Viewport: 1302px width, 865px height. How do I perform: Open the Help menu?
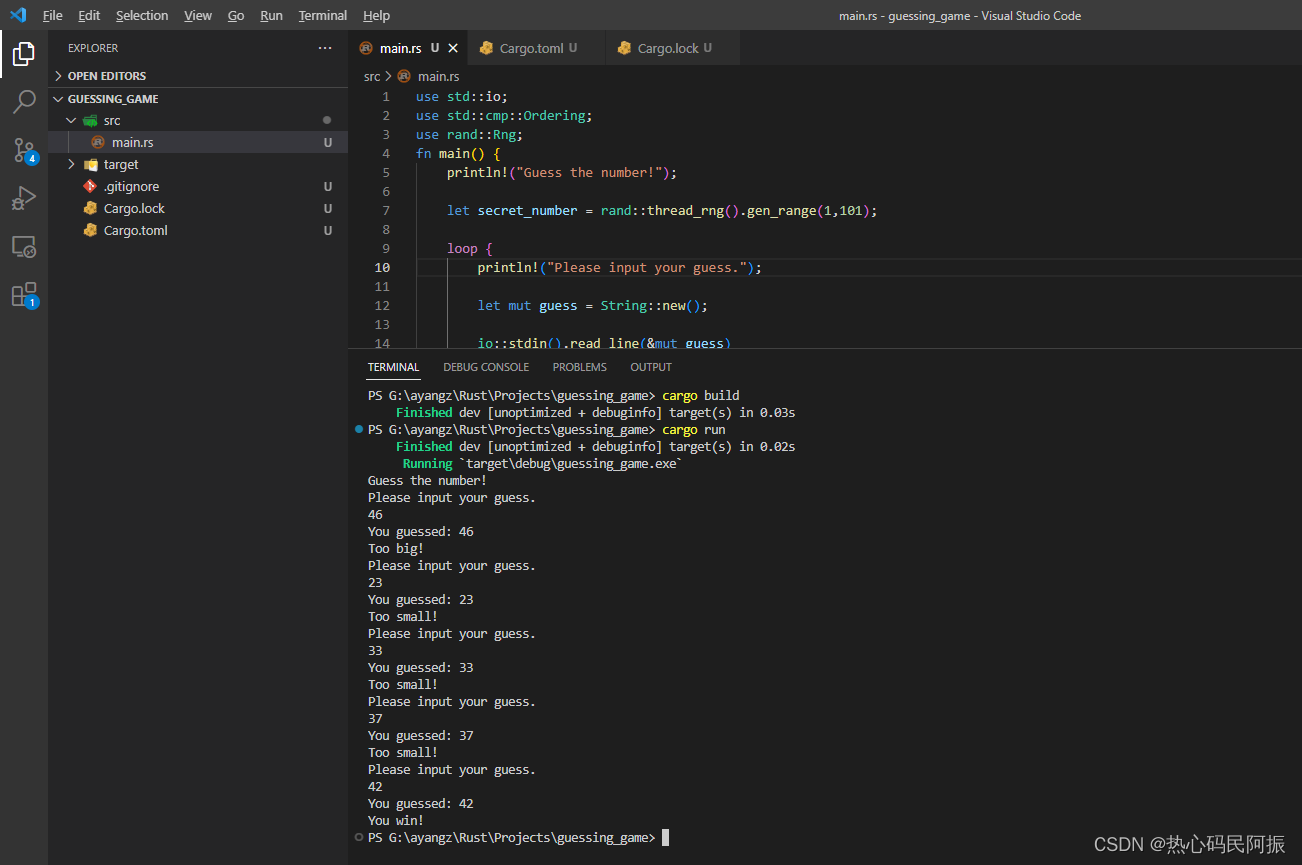[x=376, y=15]
